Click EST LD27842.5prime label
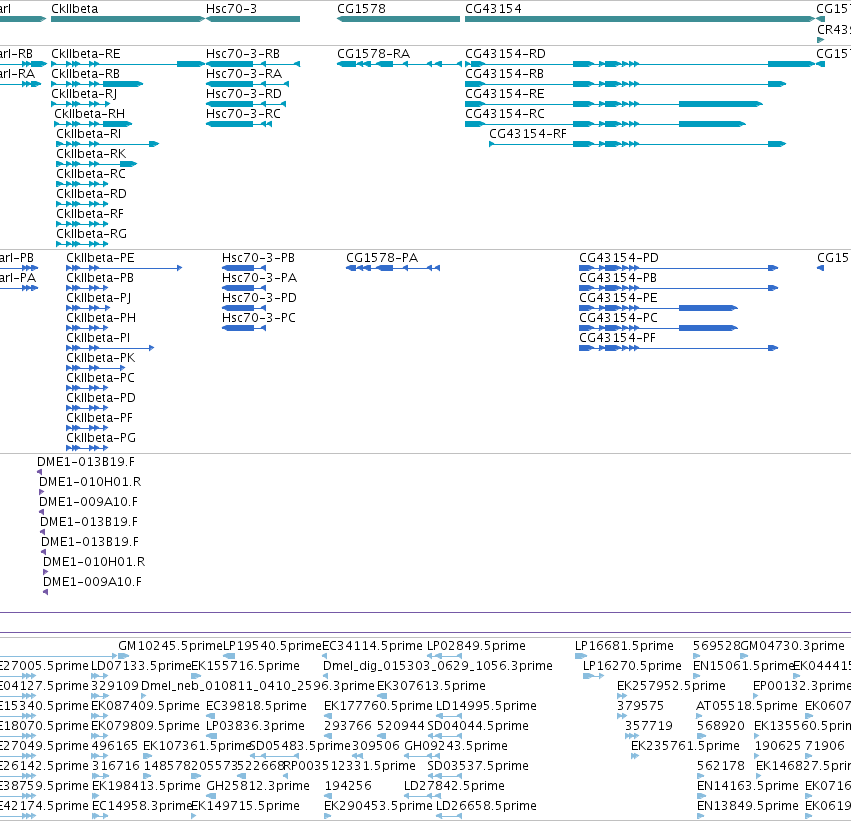The width and height of the screenshot is (851, 821). tap(454, 786)
